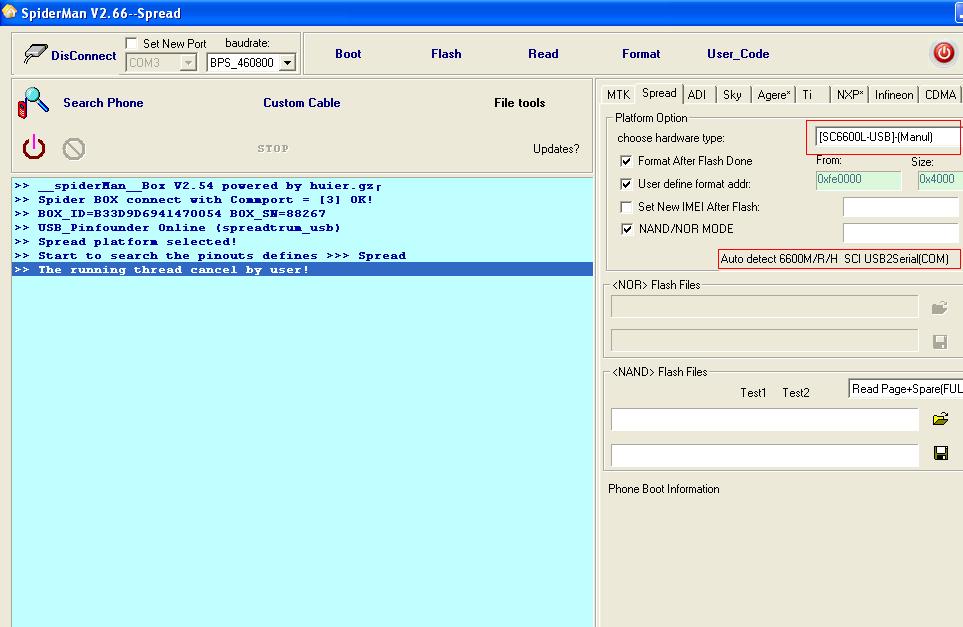The image size is (963, 627).
Task: Click the Flash button
Action: point(446,53)
